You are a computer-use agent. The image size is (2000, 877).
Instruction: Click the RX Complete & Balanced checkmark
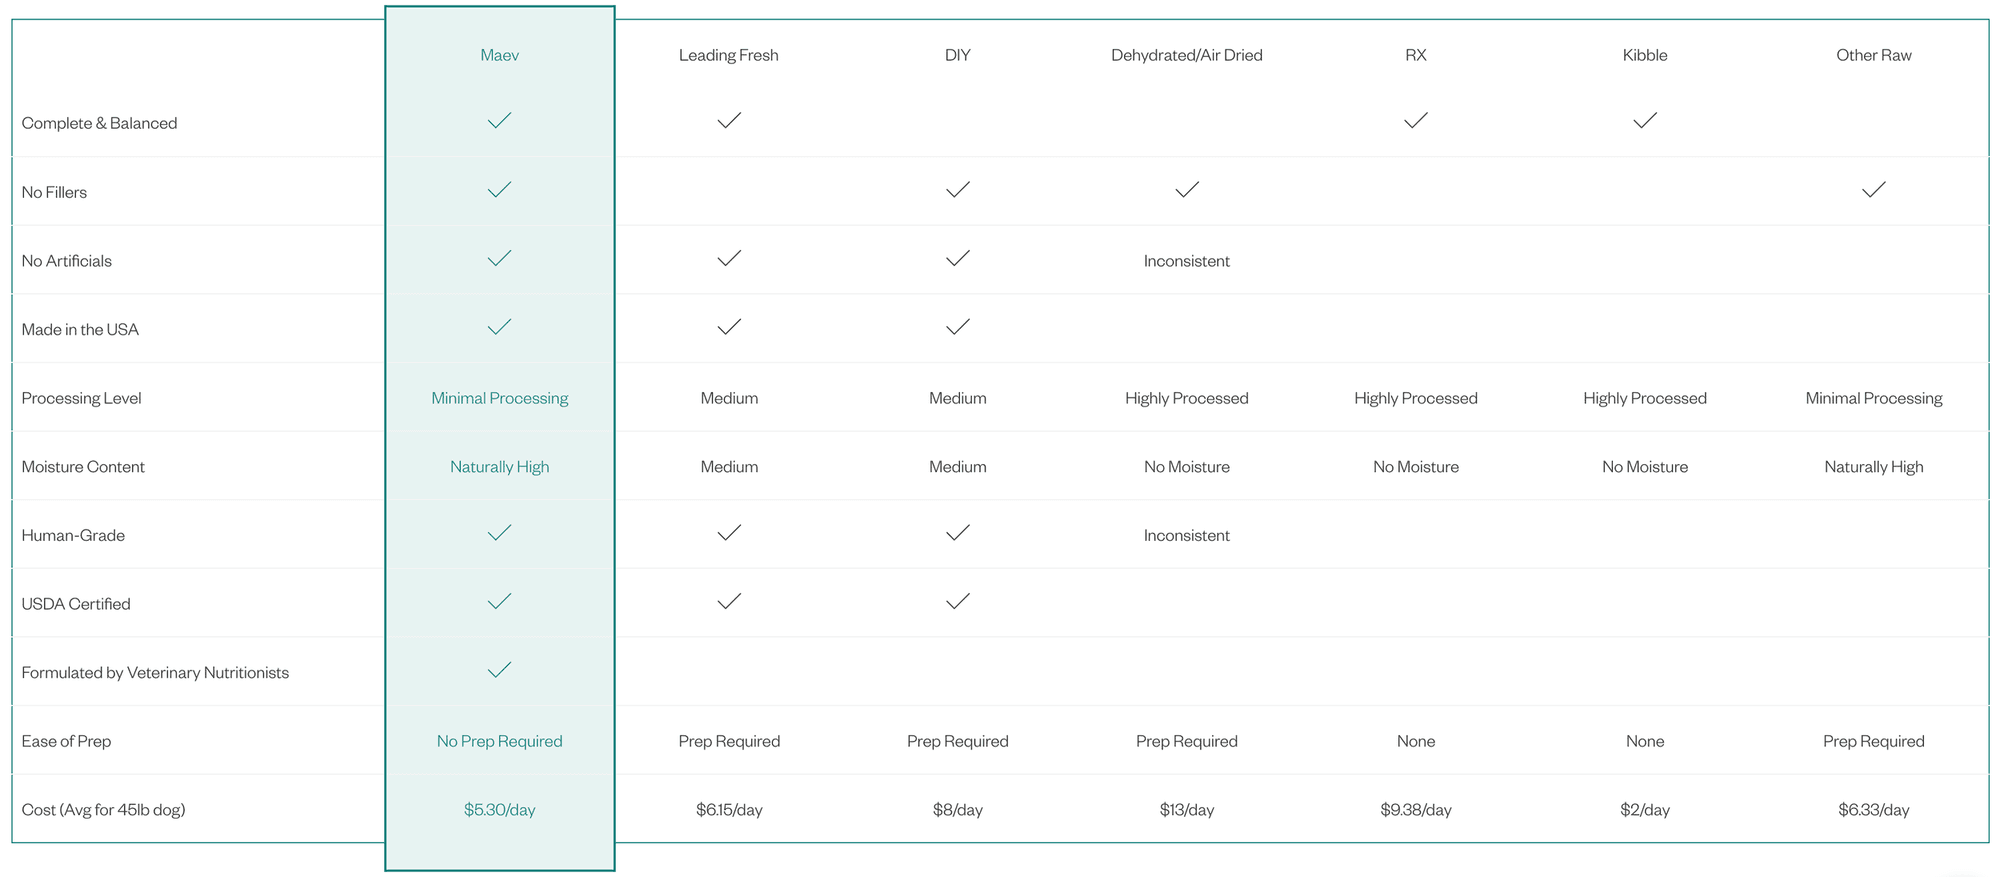point(1416,121)
